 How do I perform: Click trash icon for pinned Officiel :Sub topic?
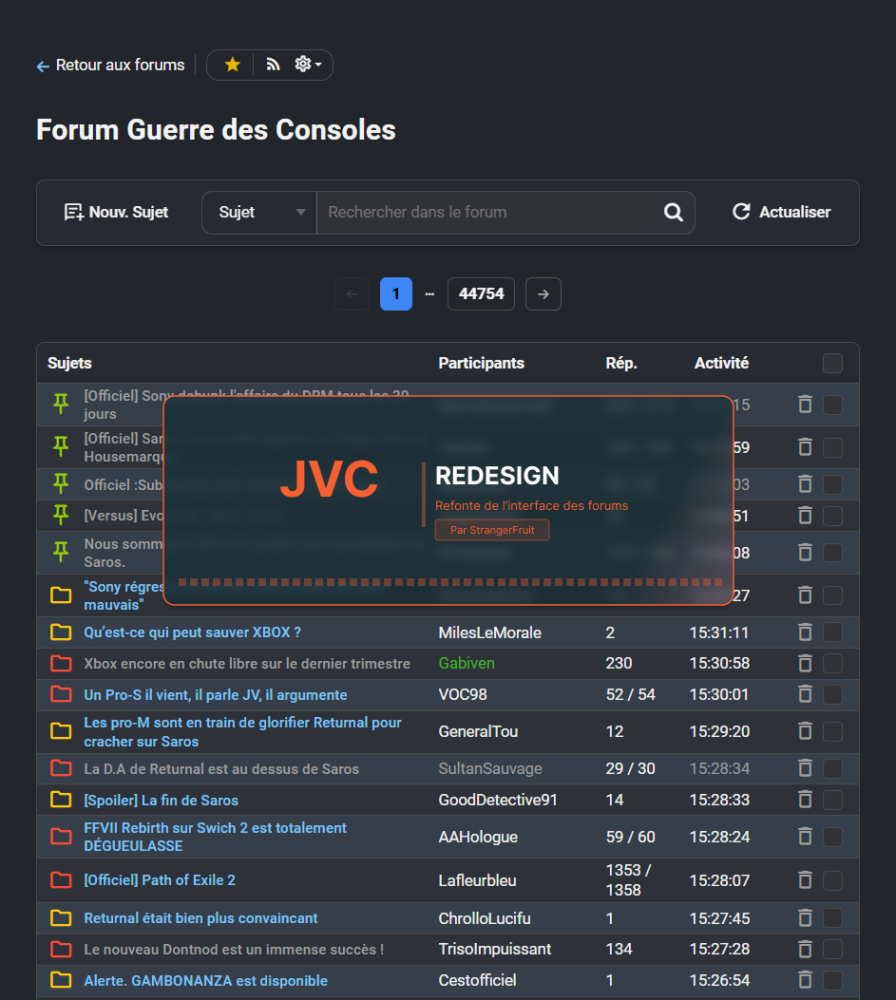point(805,485)
